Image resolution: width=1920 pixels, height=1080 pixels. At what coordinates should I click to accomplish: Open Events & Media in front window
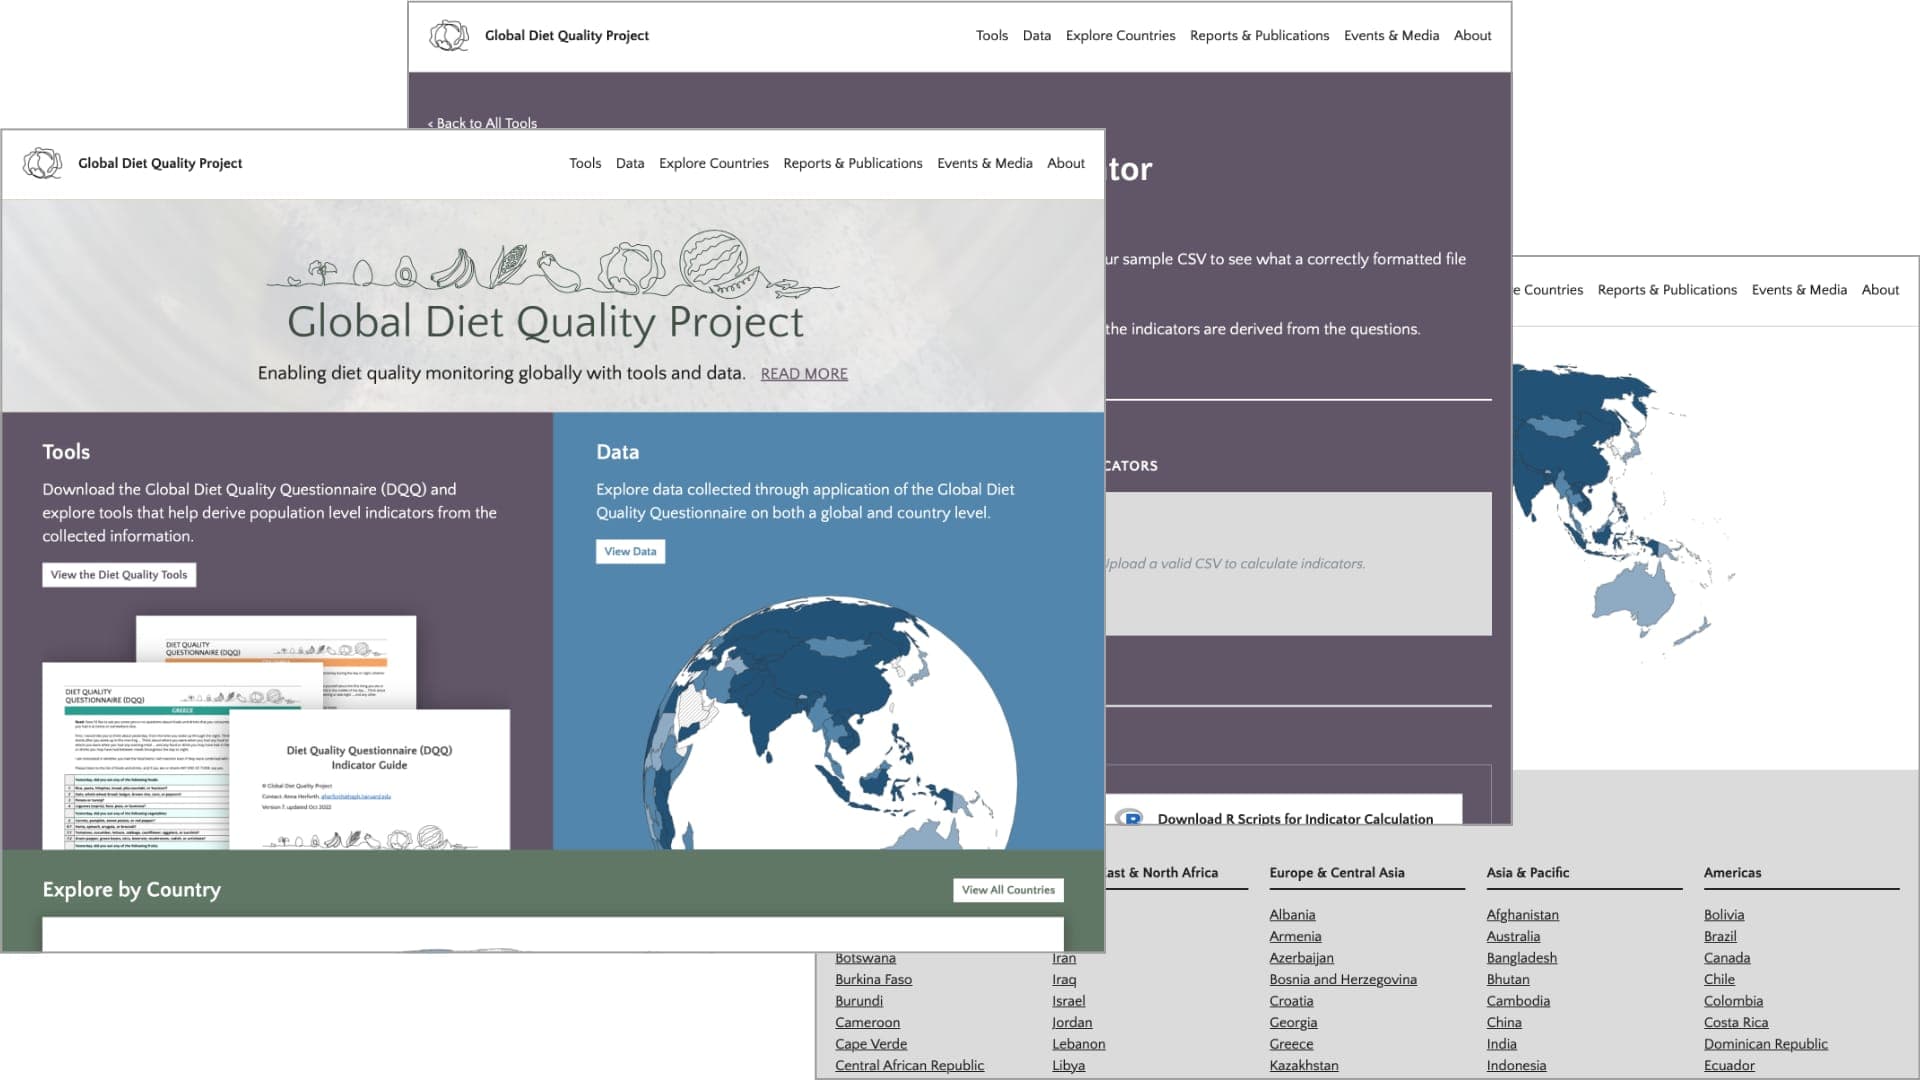click(985, 163)
